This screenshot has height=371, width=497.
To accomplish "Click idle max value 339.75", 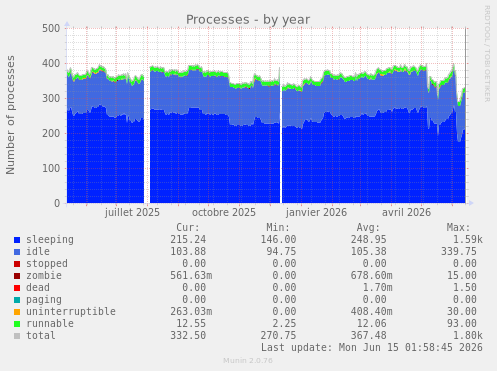I will click(459, 252).
